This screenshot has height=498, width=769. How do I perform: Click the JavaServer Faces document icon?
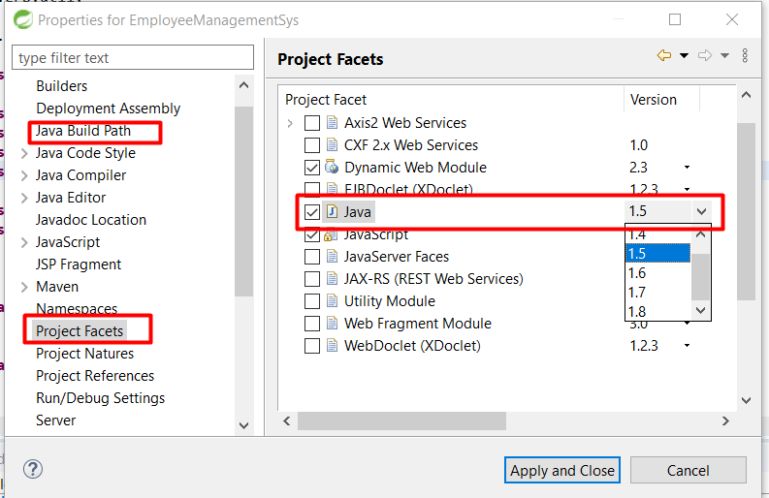(x=332, y=256)
